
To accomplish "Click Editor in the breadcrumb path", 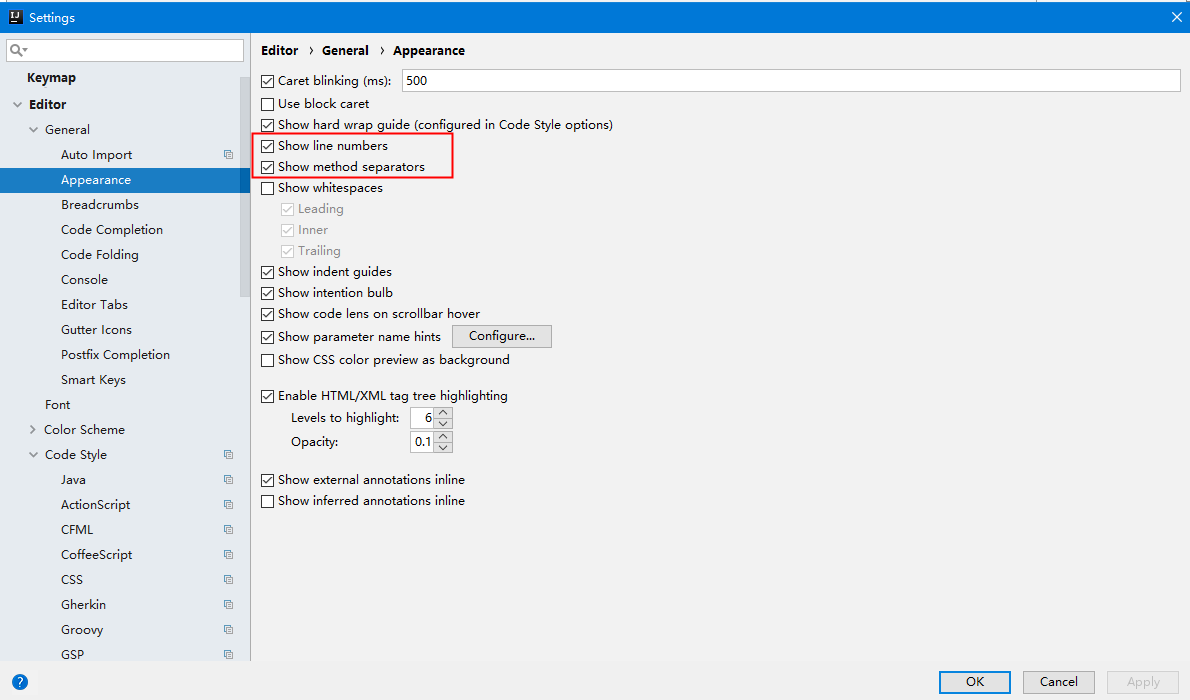I will click(x=279, y=51).
